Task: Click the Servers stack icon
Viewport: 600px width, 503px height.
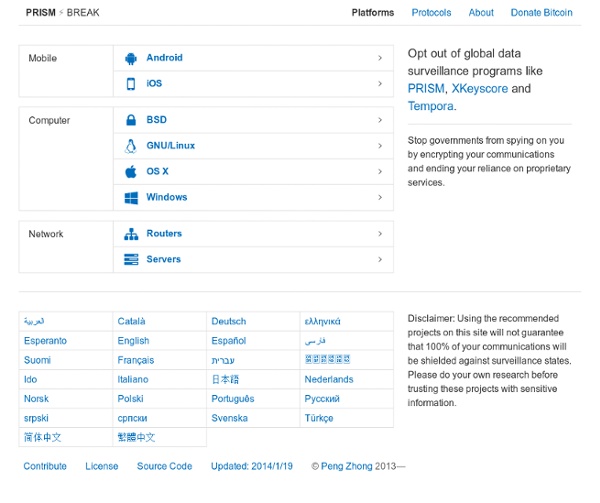Action: click(131, 260)
